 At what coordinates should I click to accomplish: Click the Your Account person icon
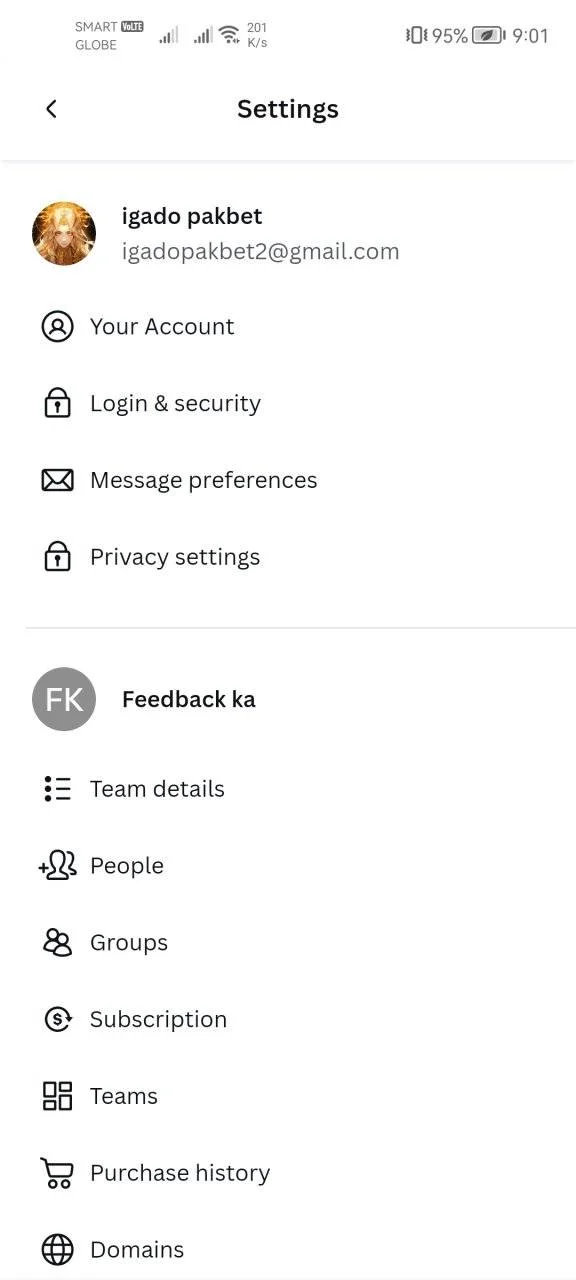point(57,327)
